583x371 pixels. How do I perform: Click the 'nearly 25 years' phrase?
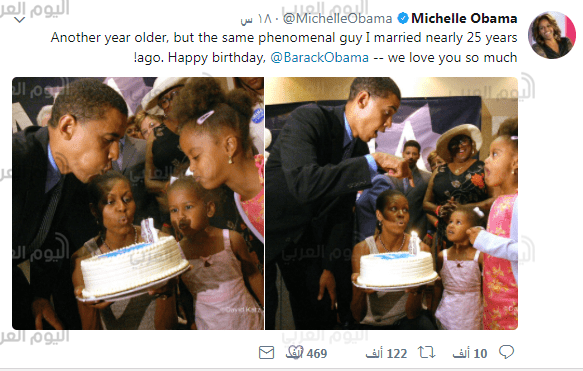point(471,38)
